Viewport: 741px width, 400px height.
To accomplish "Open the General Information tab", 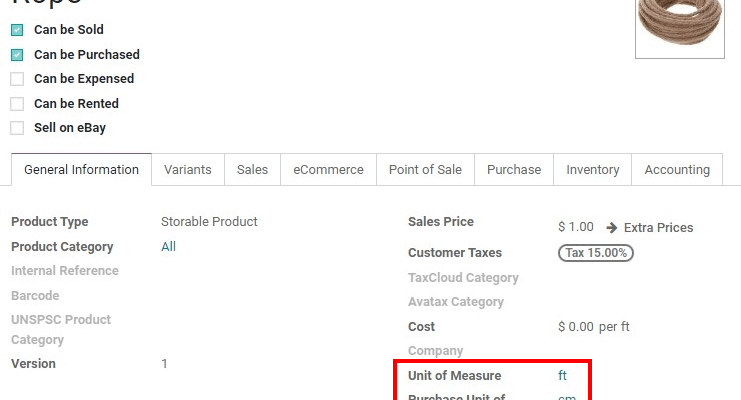I will point(81,170).
